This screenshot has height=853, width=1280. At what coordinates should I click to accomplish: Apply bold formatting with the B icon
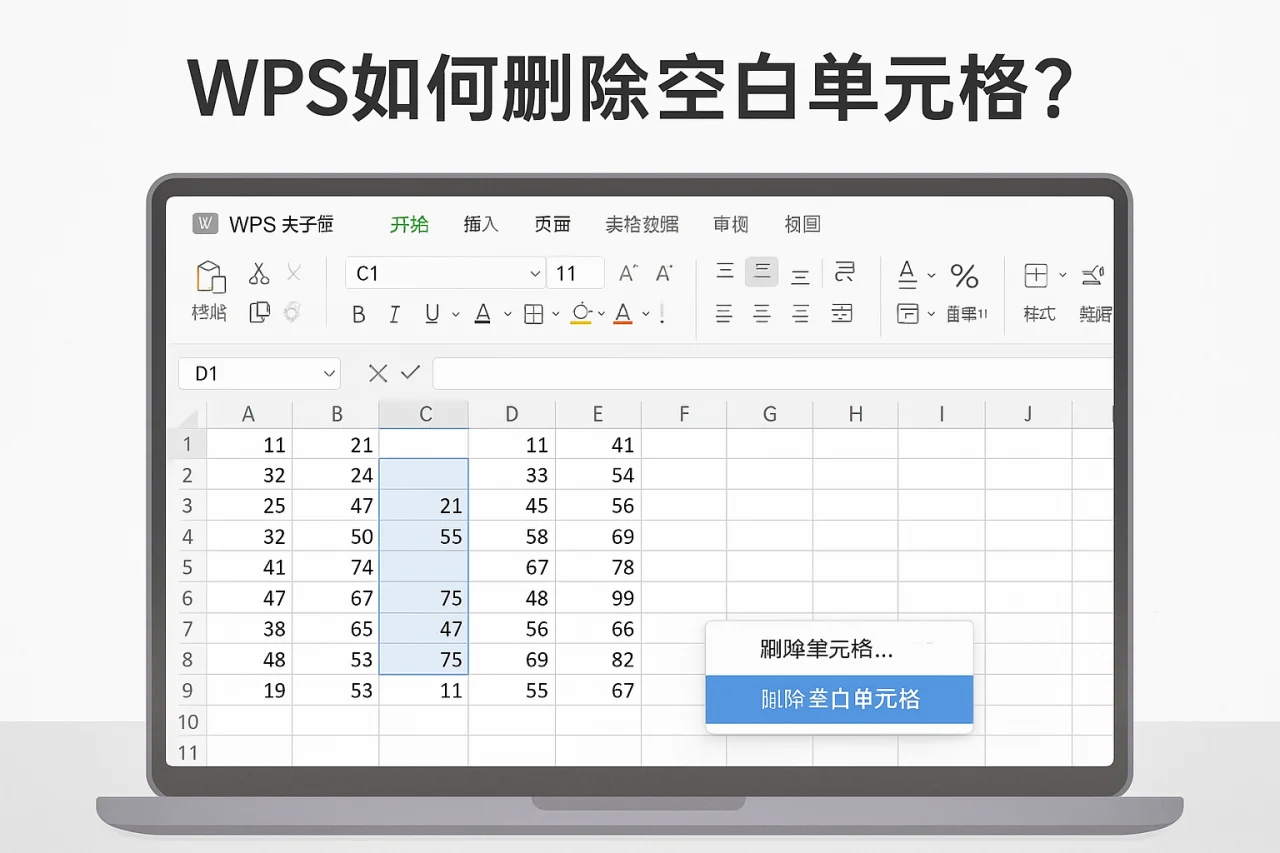358,313
